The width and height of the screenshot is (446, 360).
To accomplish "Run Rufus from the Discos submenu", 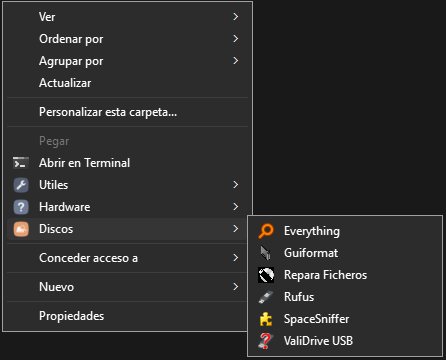I will [345, 297].
